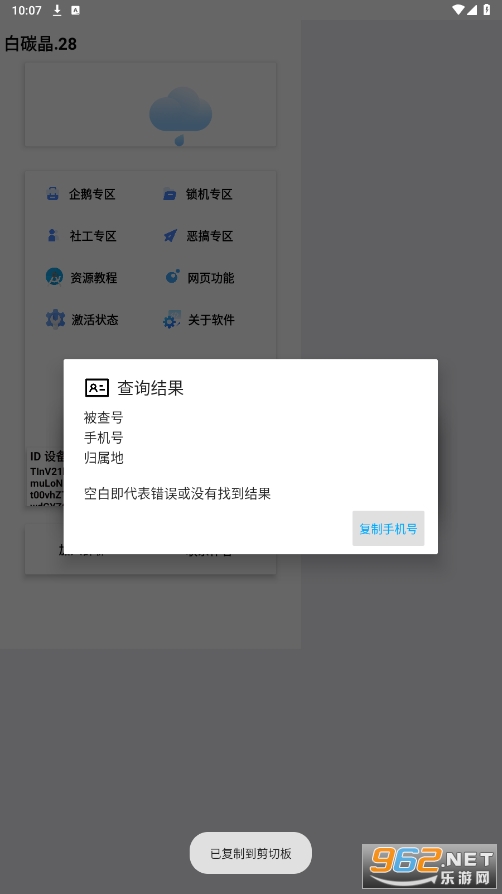The height and width of the screenshot is (894, 502).
Task: Open the 激活状态 gear icon
Action: click(x=55, y=319)
